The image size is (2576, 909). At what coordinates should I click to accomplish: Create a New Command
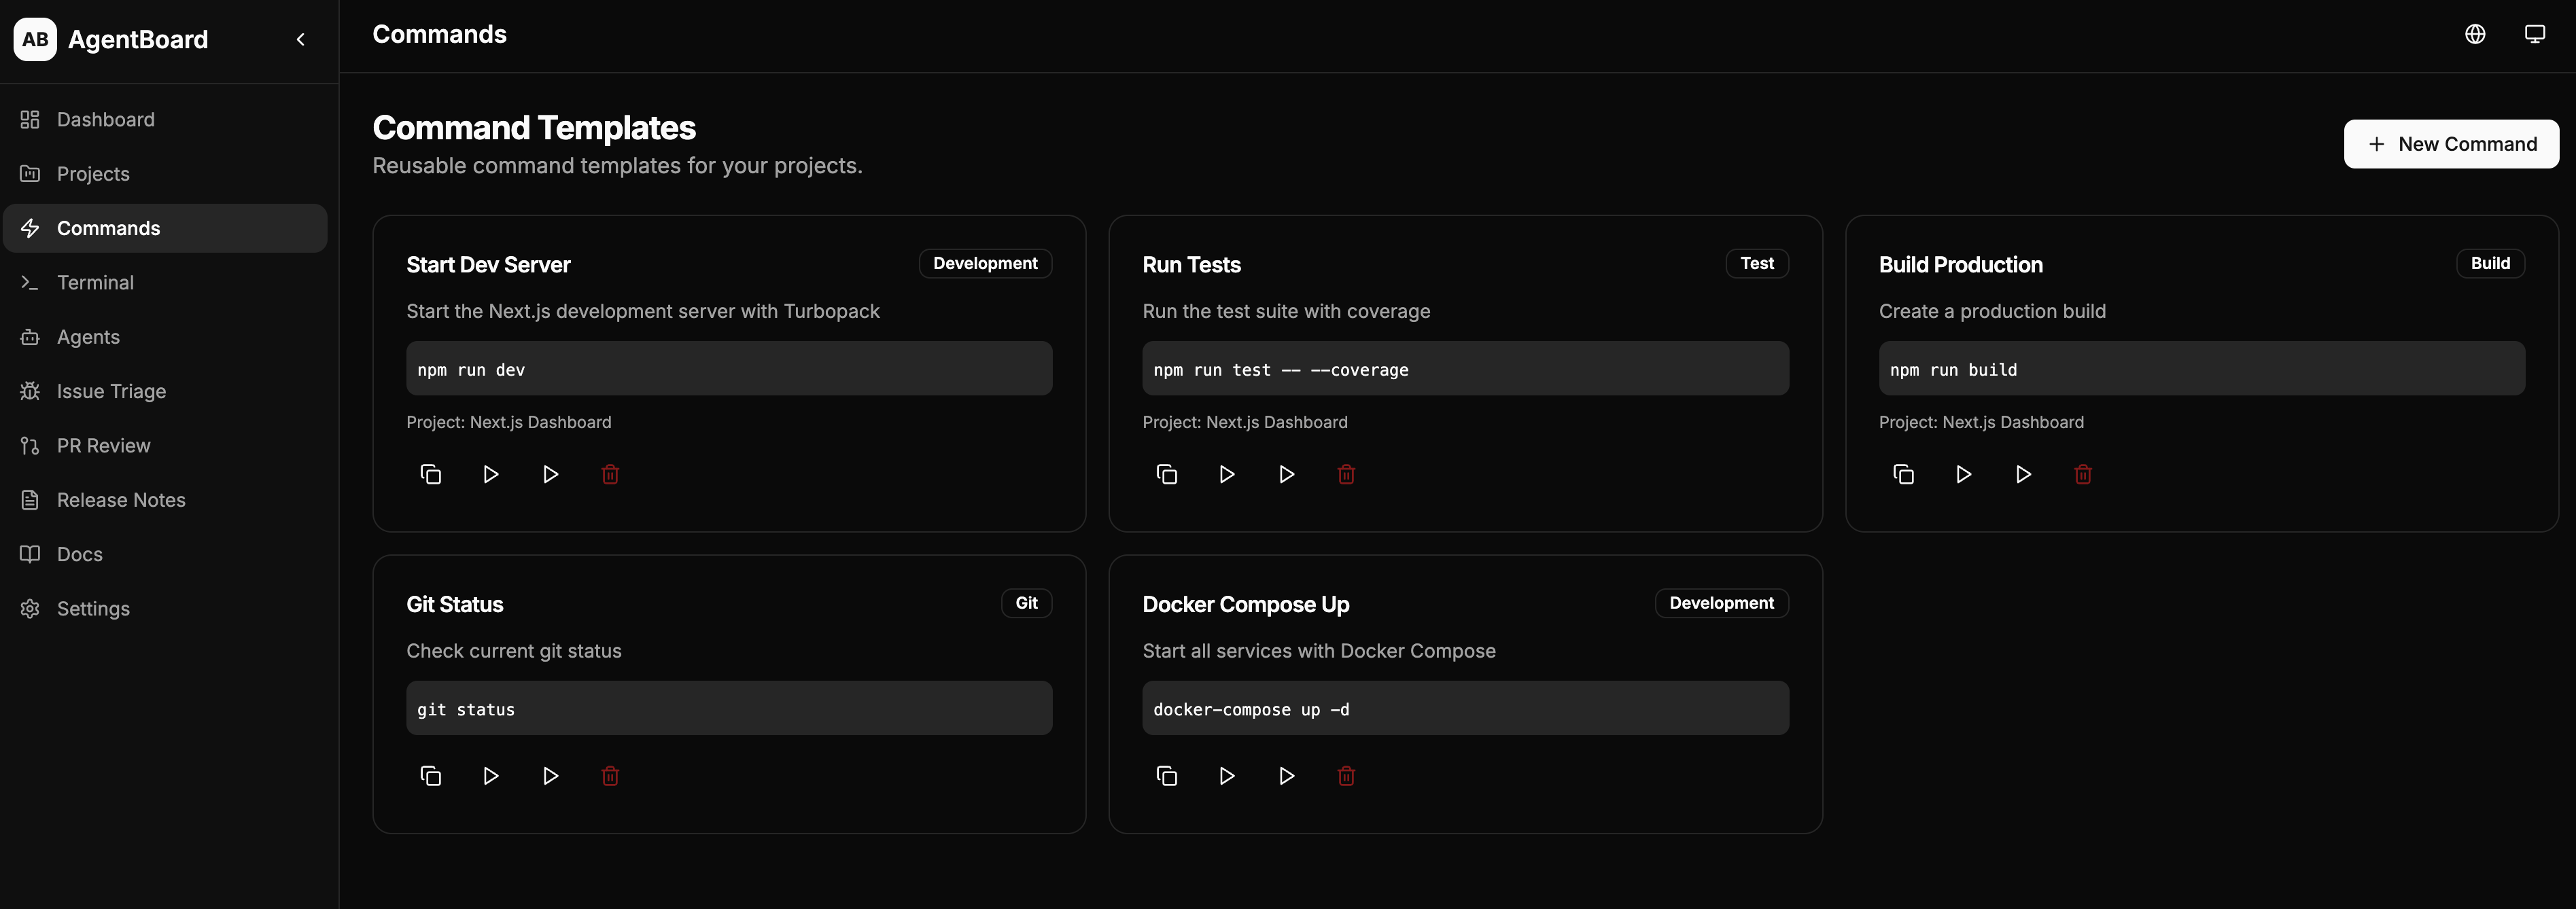2451,144
